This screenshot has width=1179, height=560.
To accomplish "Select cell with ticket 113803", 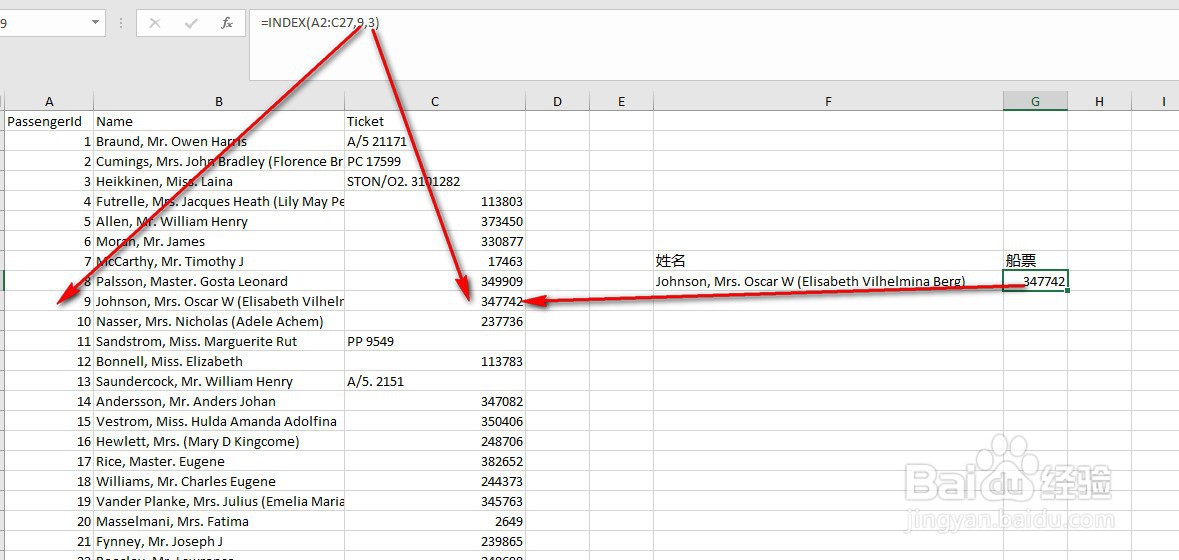I will point(435,201).
